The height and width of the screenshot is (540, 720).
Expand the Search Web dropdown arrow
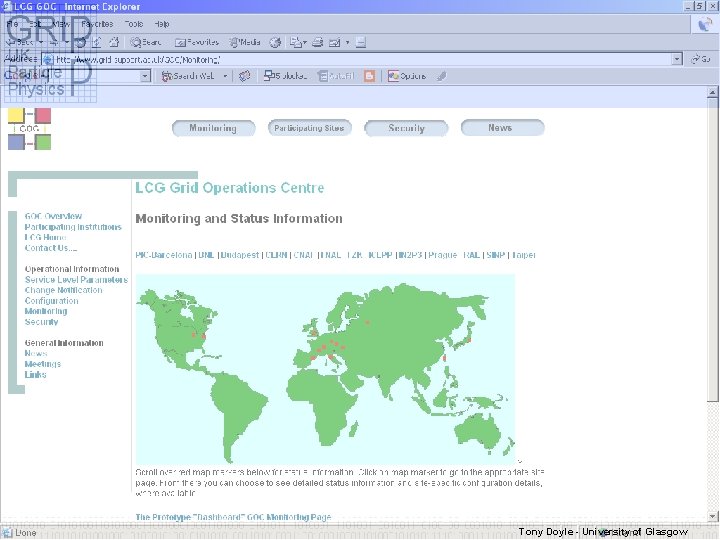pos(225,76)
